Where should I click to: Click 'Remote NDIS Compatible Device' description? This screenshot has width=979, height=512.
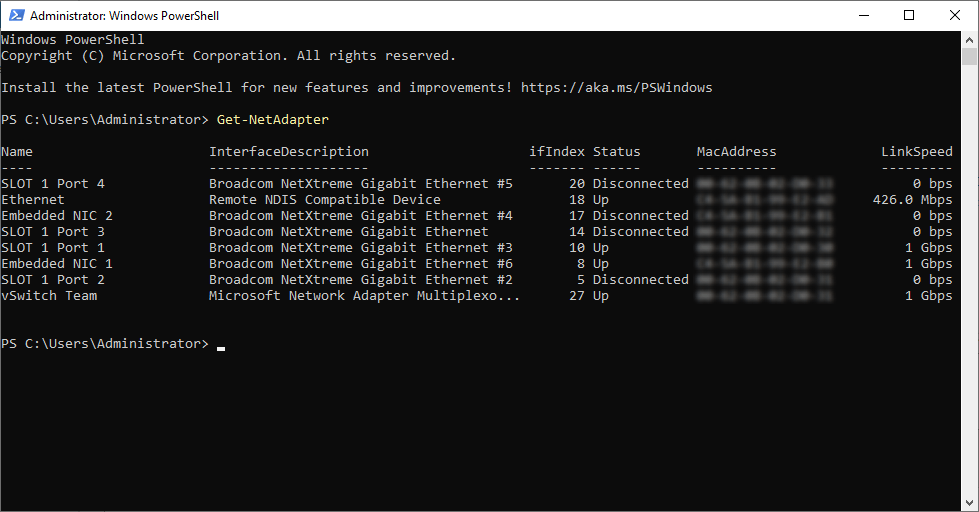pos(325,199)
